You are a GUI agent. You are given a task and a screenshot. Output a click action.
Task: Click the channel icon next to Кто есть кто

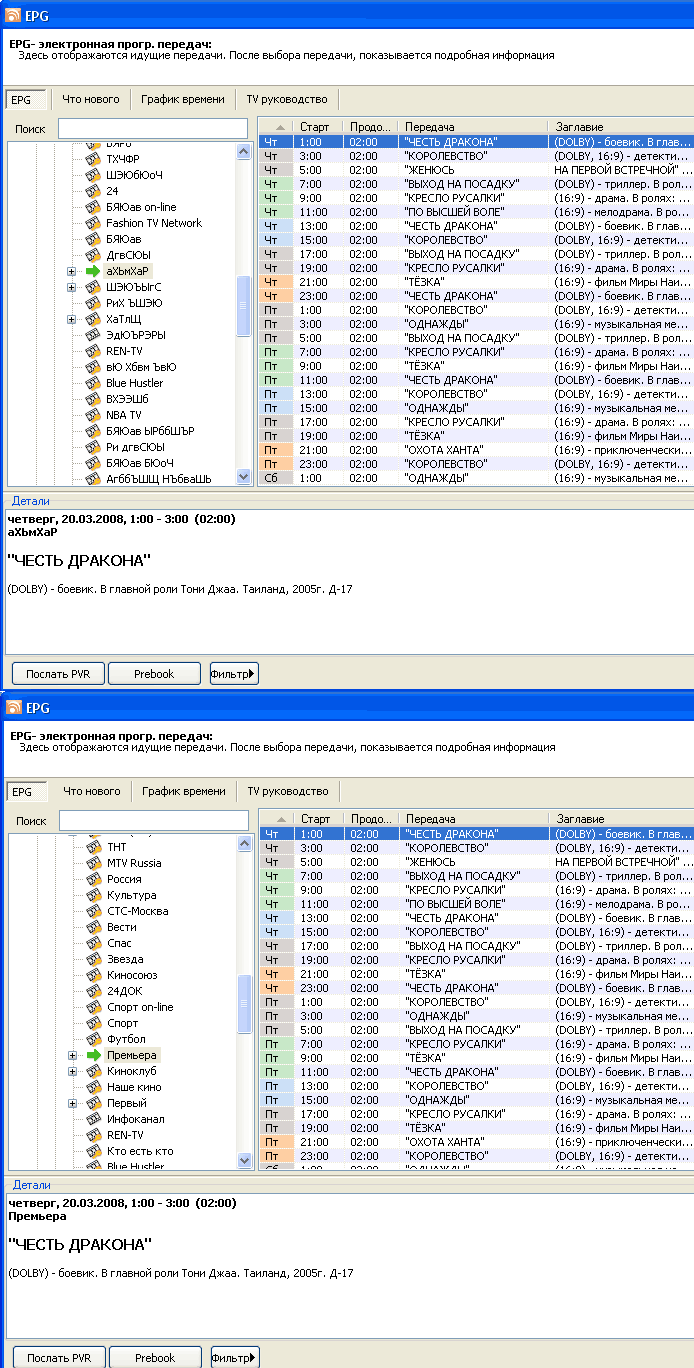(93, 1151)
